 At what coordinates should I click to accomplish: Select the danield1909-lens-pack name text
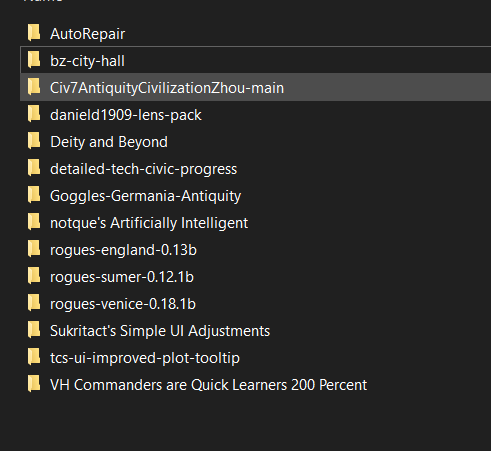coord(126,115)
